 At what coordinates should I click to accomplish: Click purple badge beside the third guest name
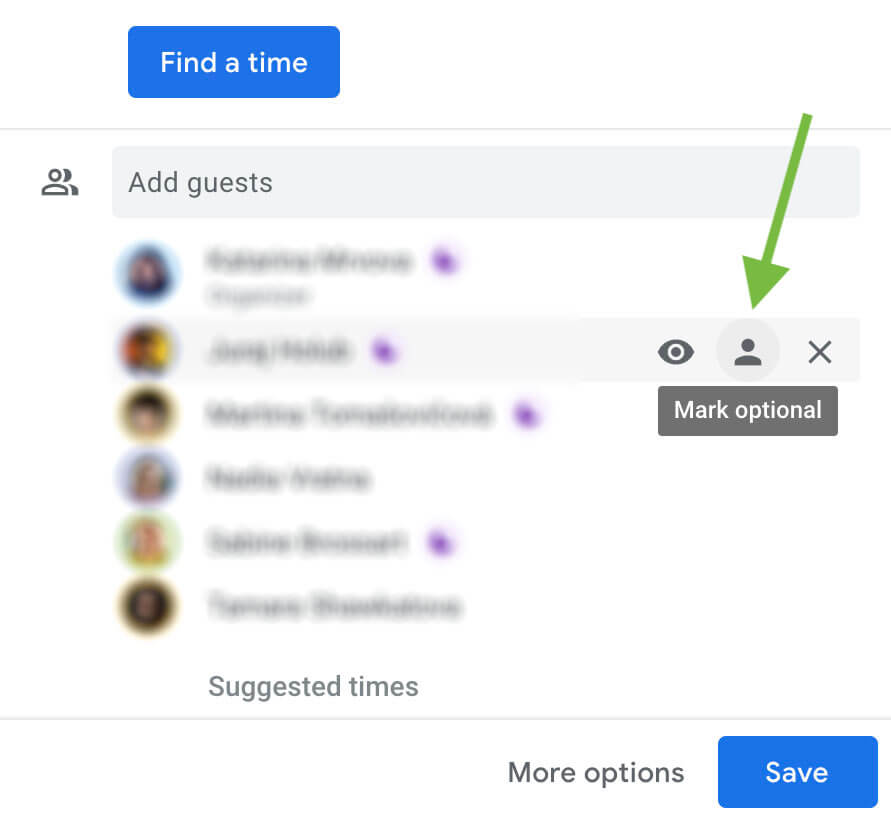527,414
